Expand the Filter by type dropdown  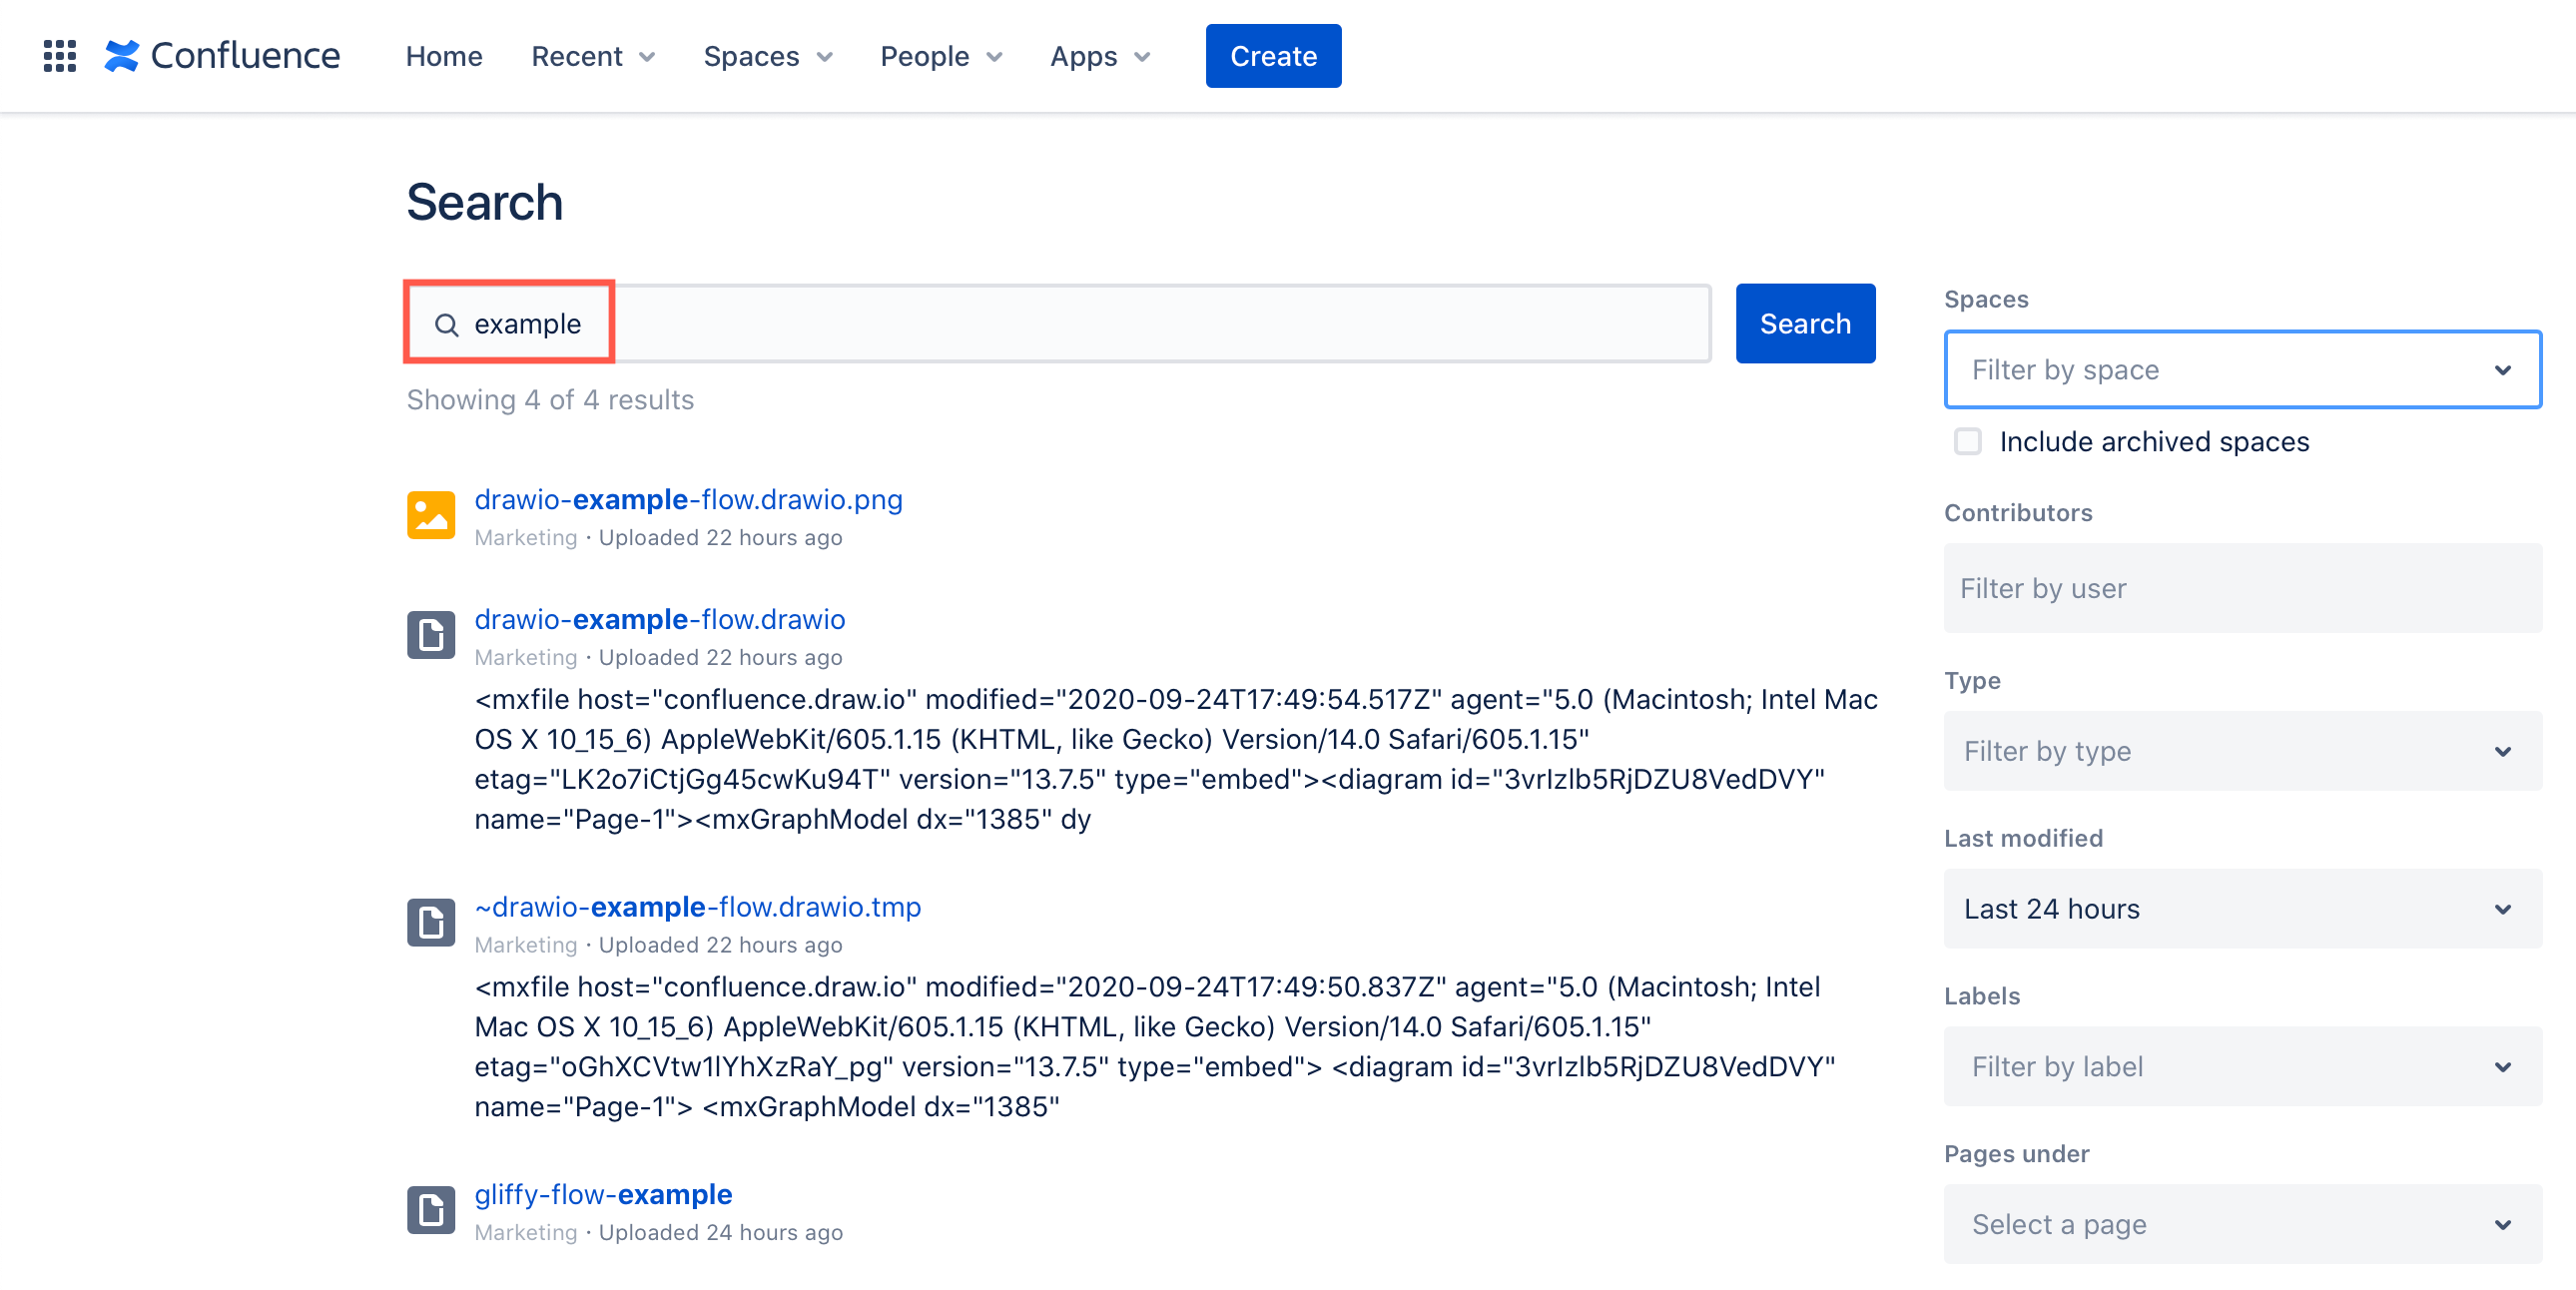coord(2242,750)
